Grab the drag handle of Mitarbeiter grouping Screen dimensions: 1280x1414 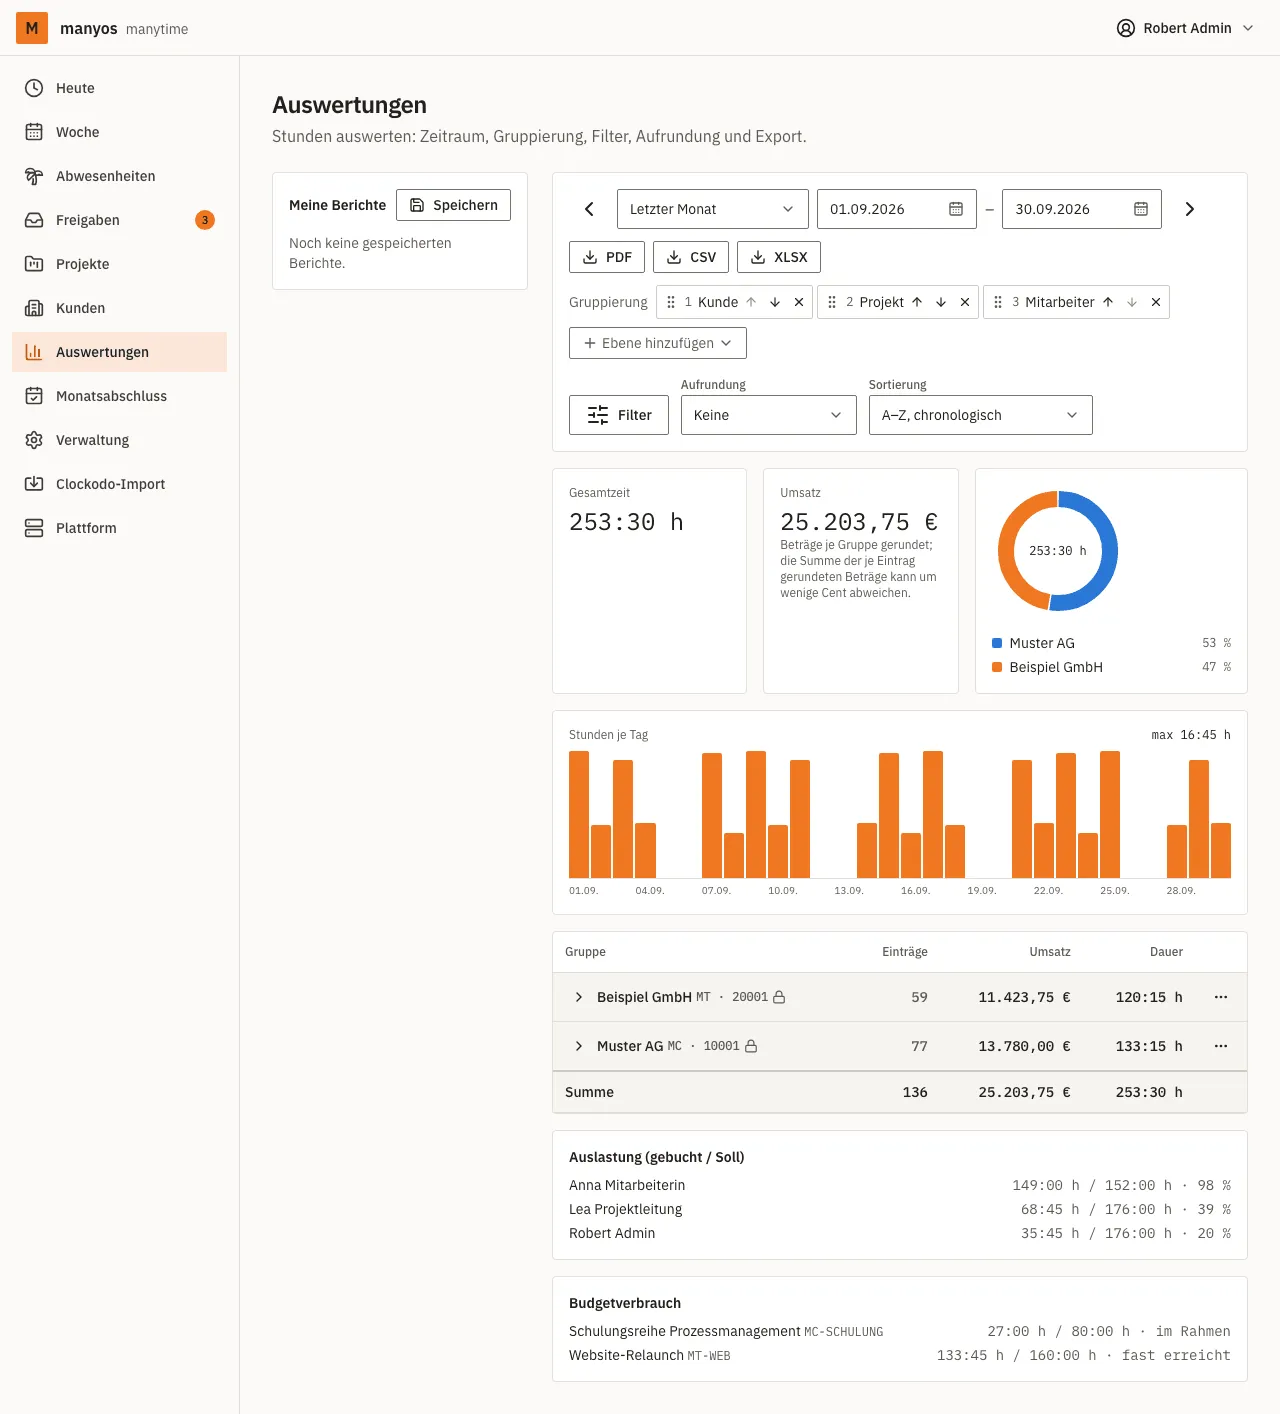998,302
